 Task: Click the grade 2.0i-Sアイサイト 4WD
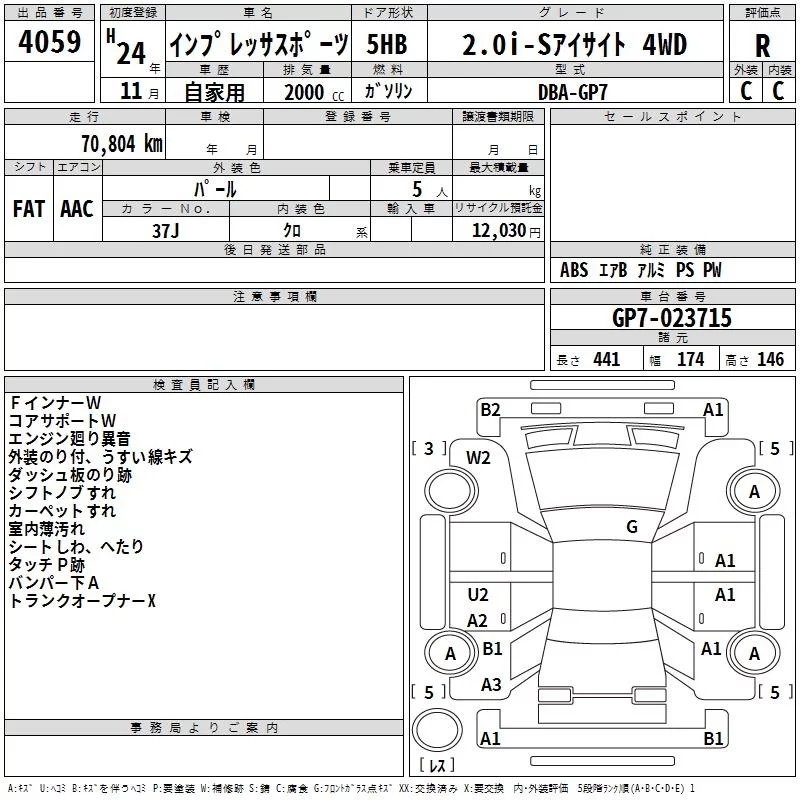574,44
